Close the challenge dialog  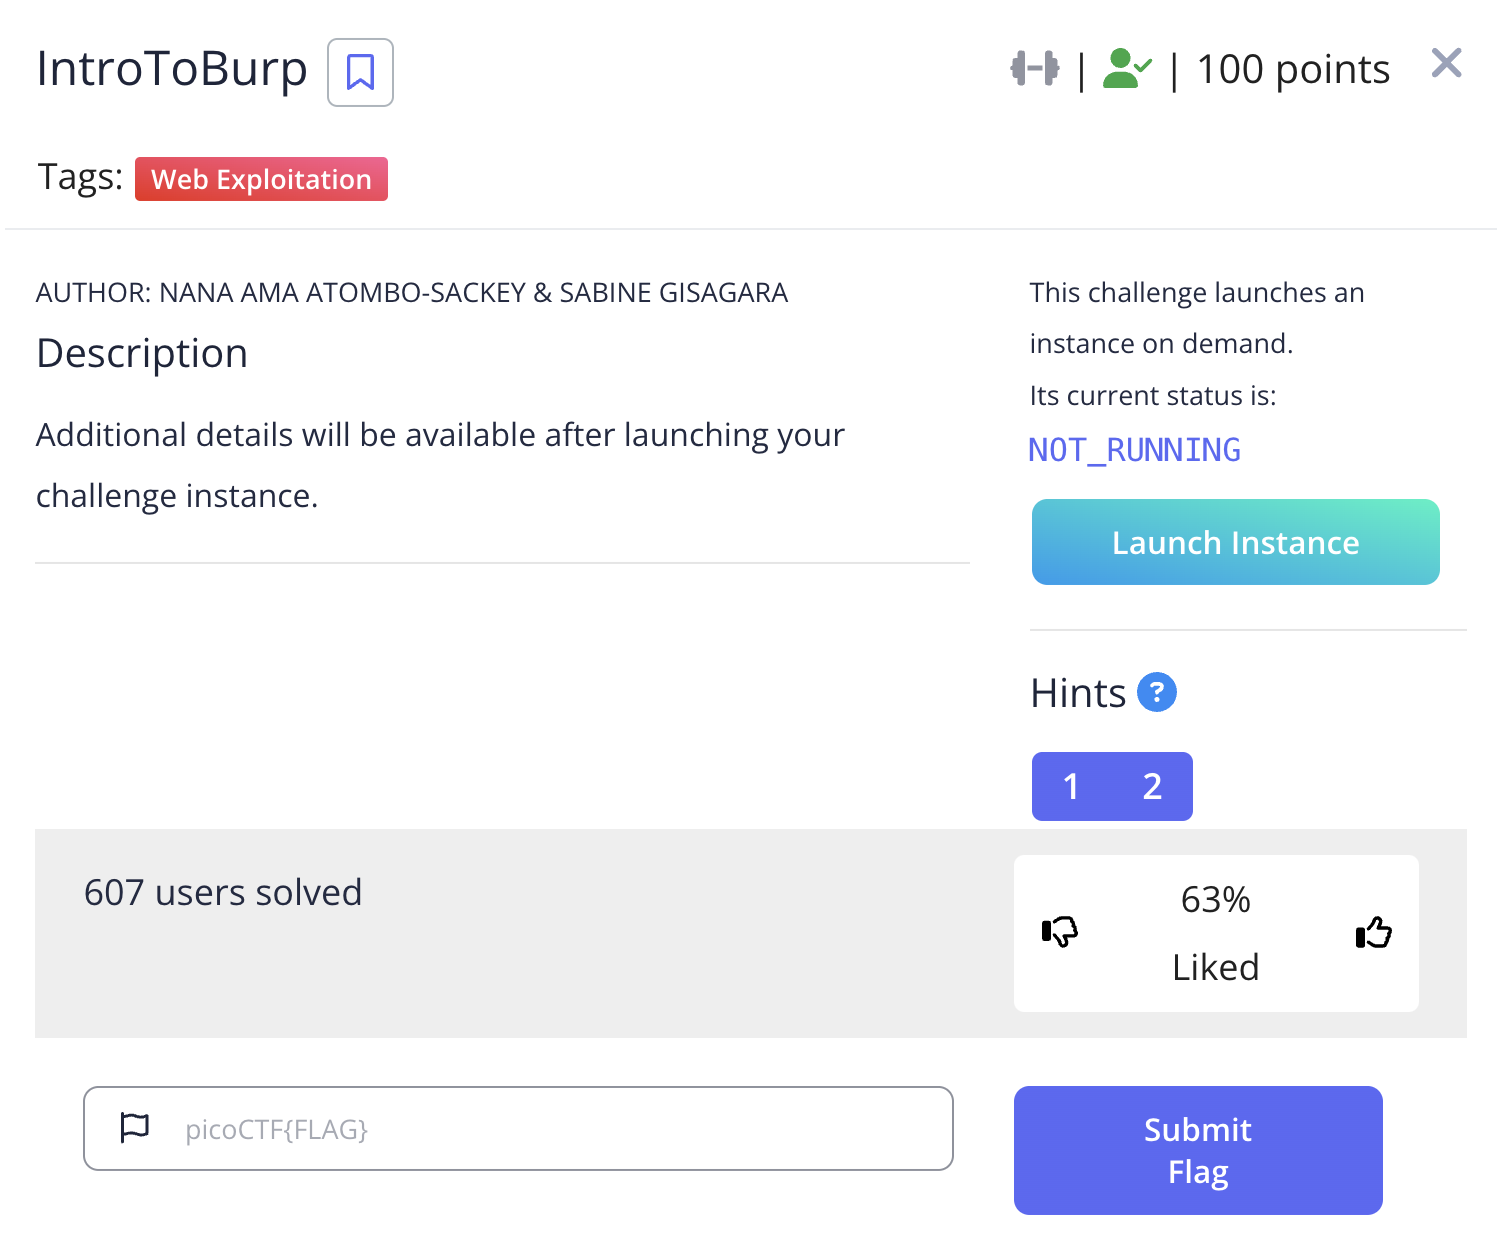coord(1446,63)
